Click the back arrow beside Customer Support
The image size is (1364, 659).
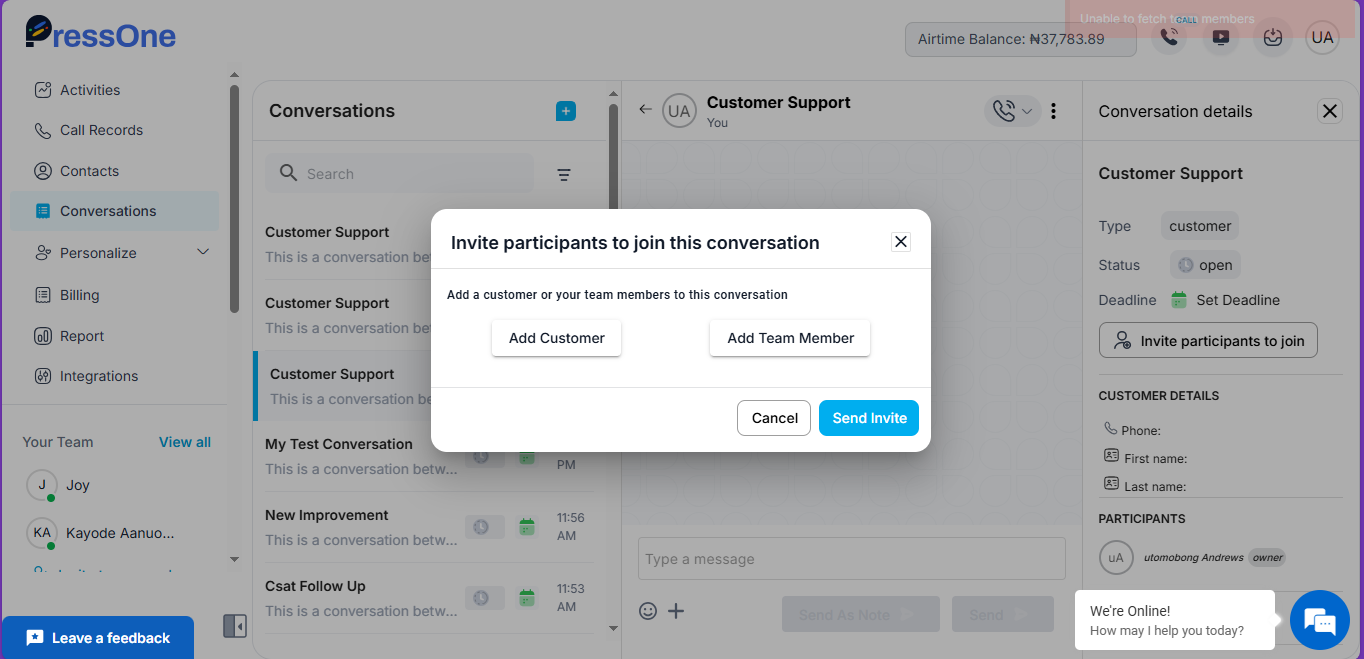coord(645,110)
